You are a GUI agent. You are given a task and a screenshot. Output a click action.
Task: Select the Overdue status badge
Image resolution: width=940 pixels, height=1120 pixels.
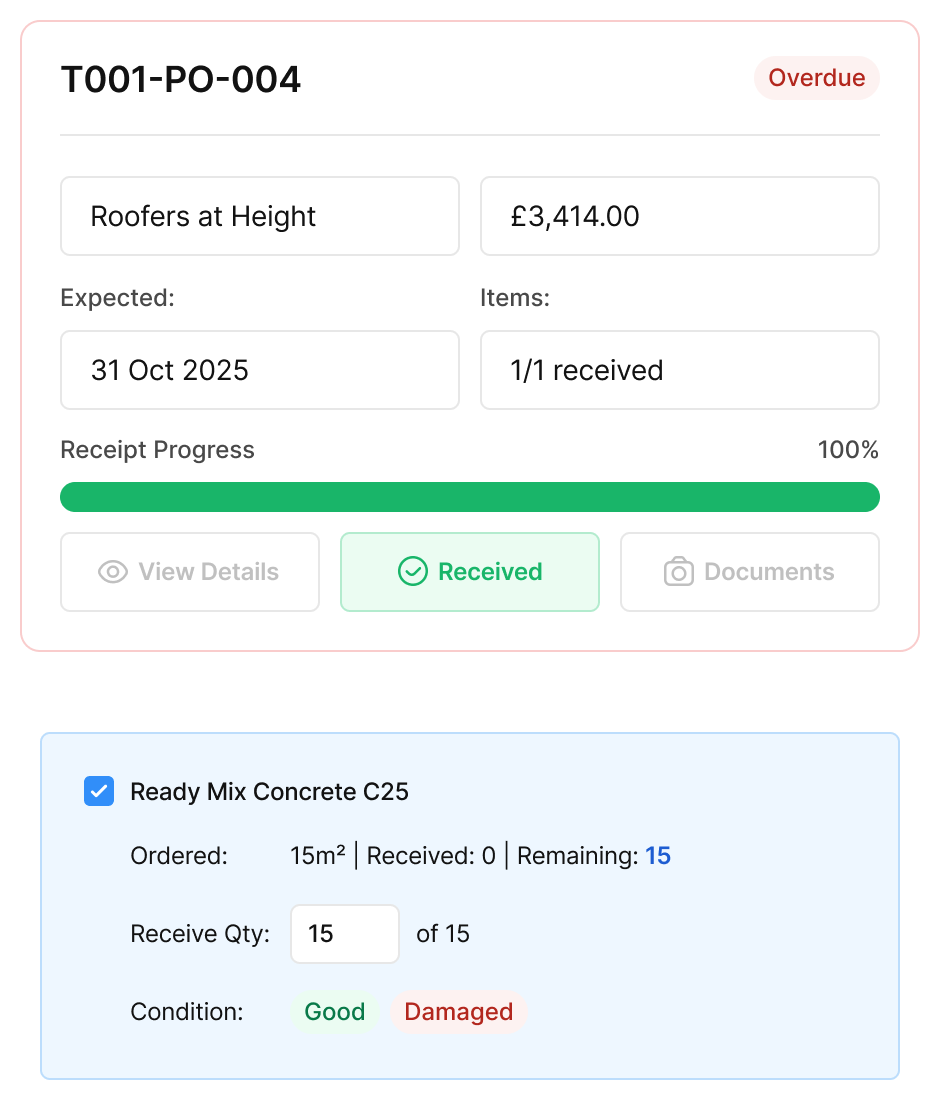816,78
